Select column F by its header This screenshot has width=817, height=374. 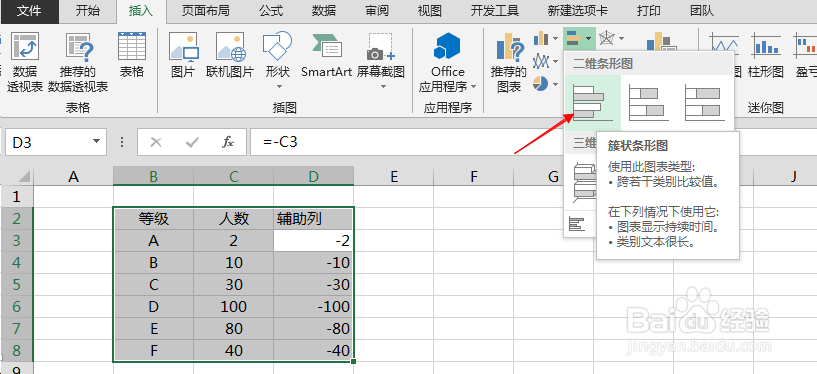point(474,177)
